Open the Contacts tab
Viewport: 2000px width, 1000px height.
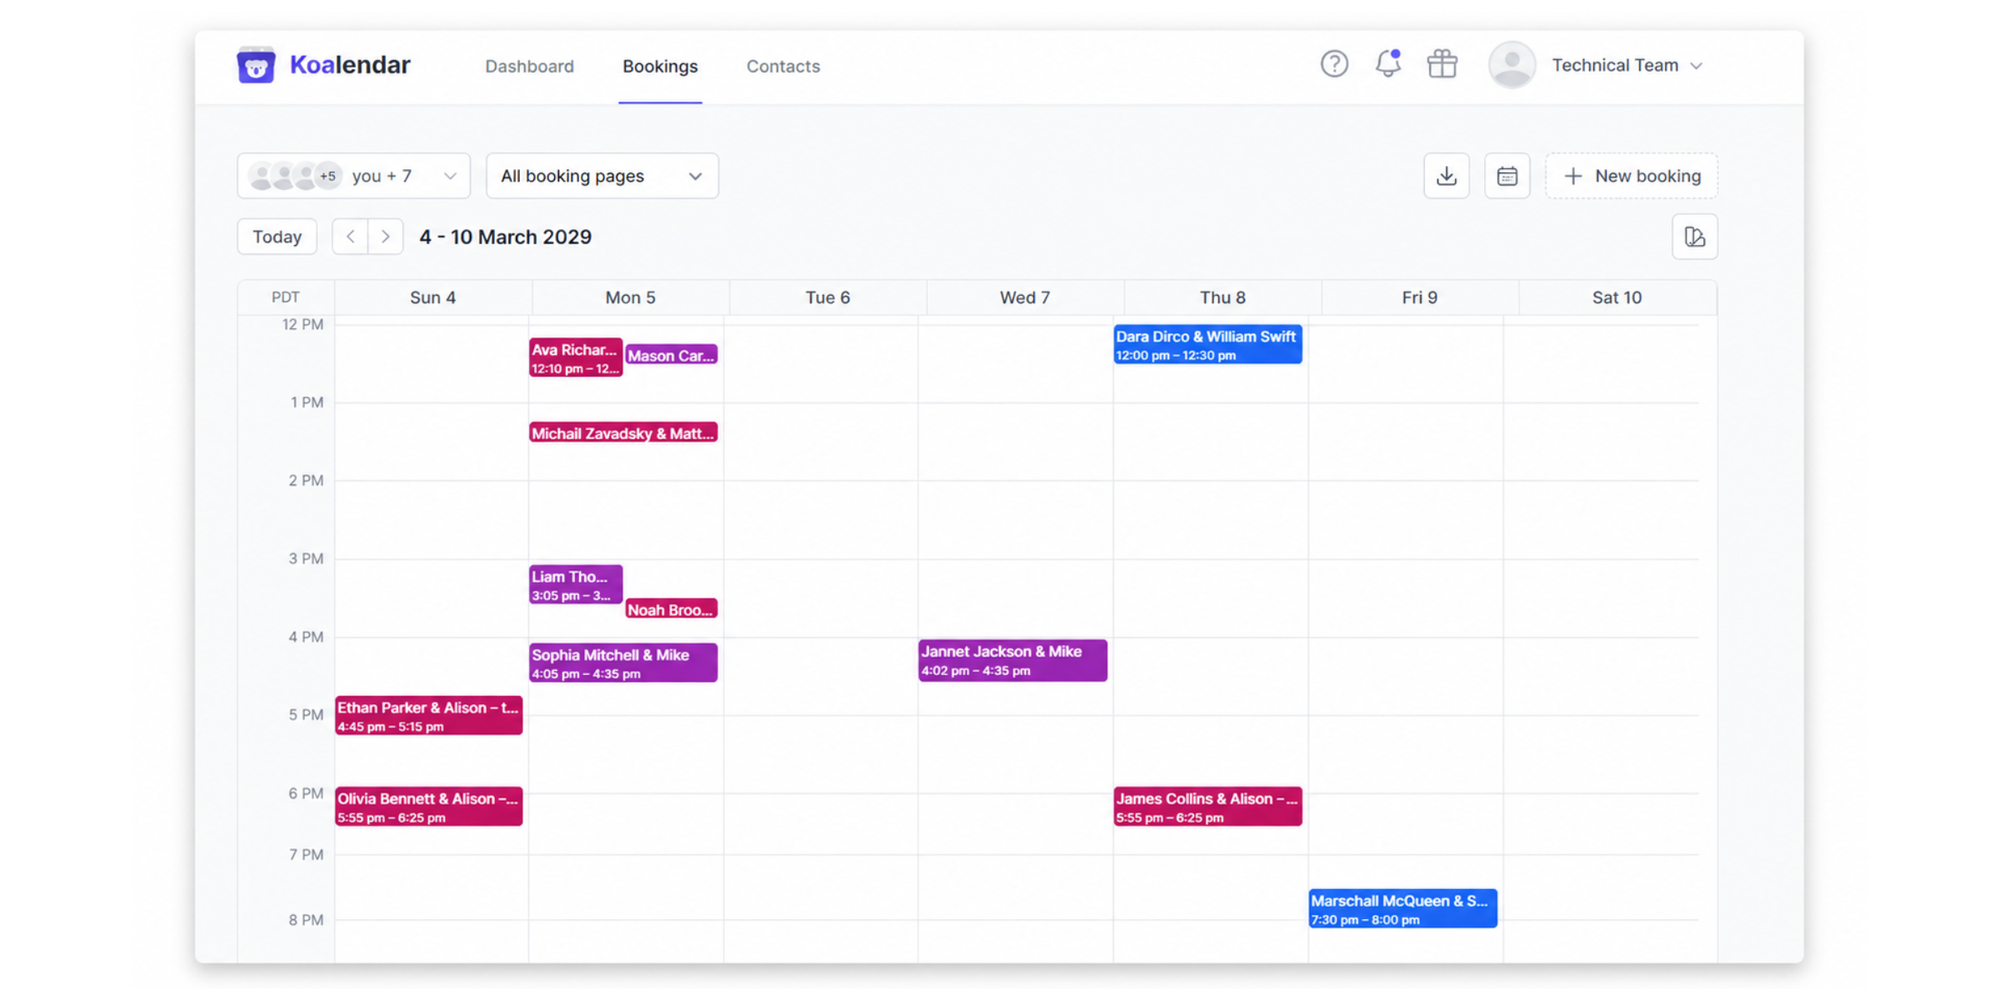point(783,66)
